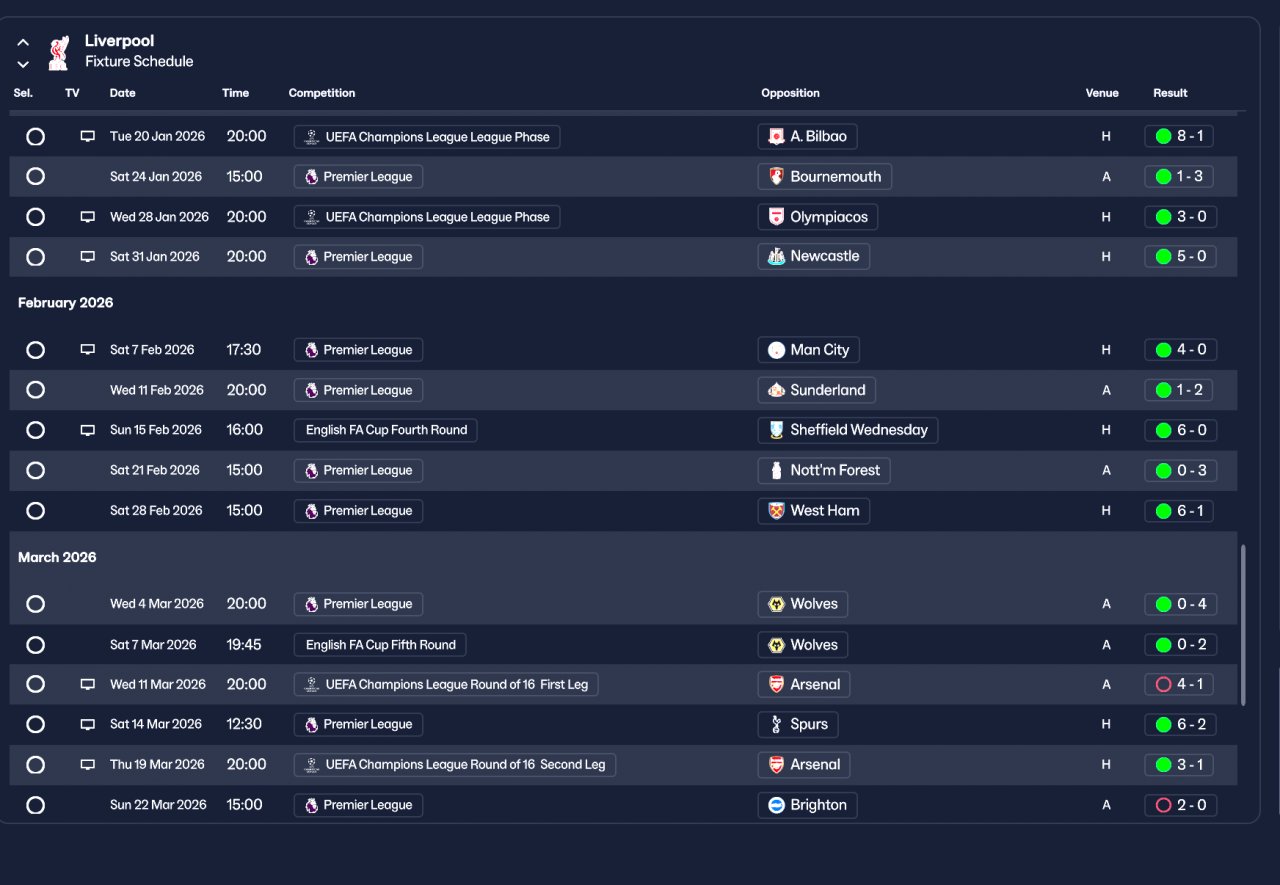Select the Nott'm Forest fixture radio button
This screenshot has height=885, width=1280.
(36, 470)
